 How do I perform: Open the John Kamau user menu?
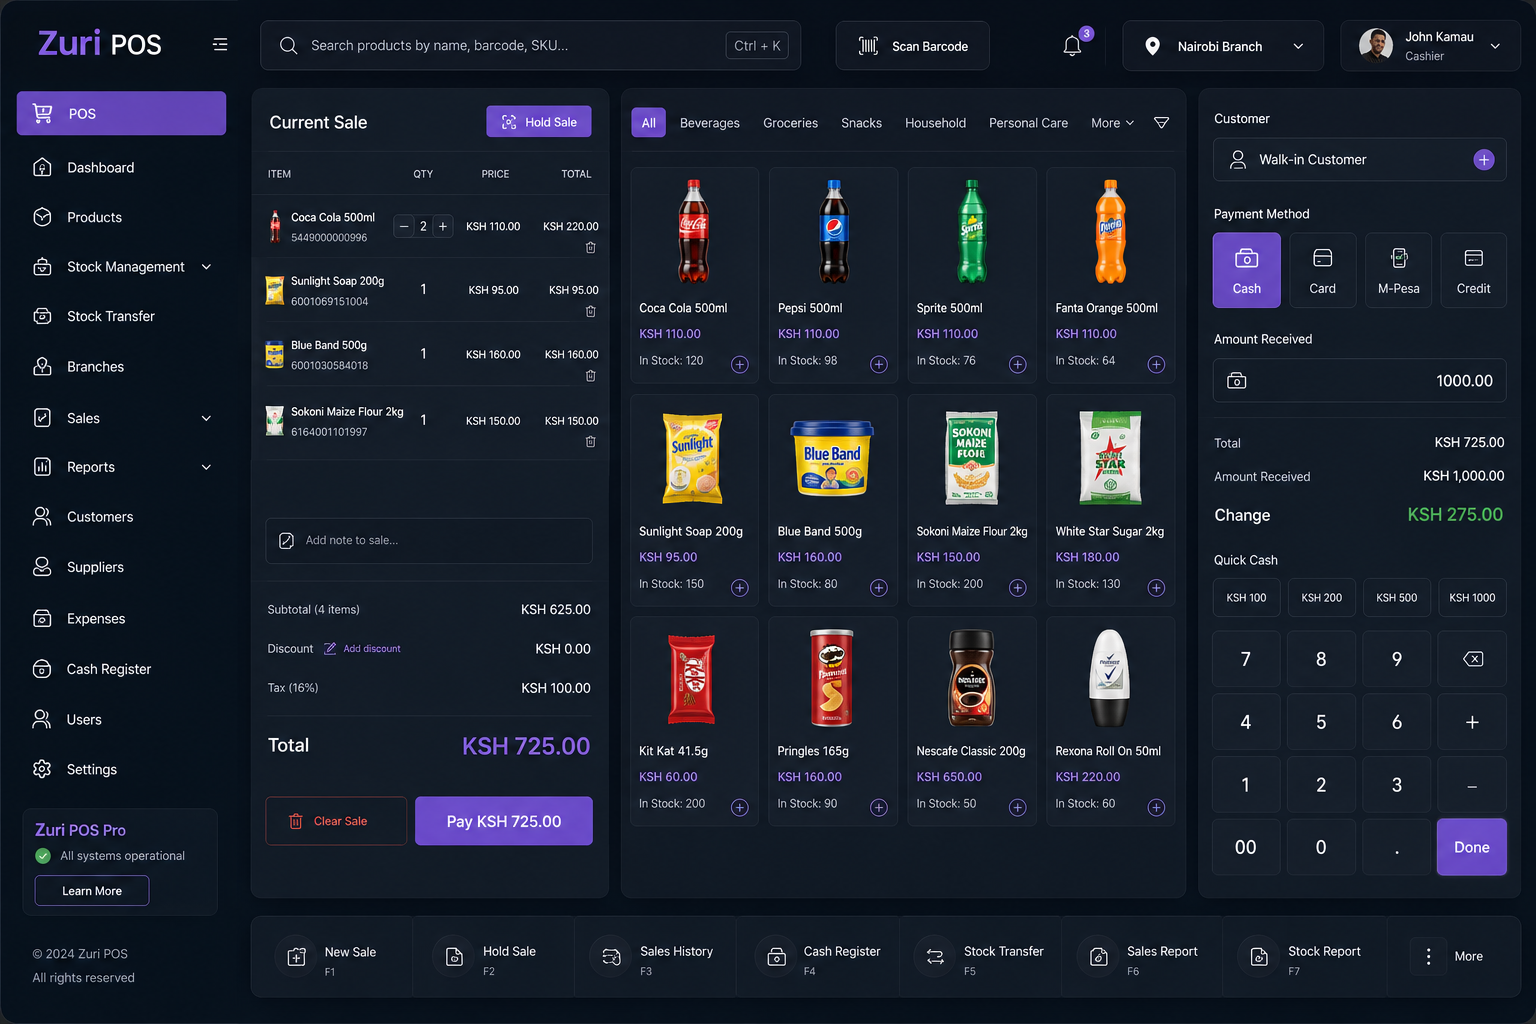coord(1430,46)
